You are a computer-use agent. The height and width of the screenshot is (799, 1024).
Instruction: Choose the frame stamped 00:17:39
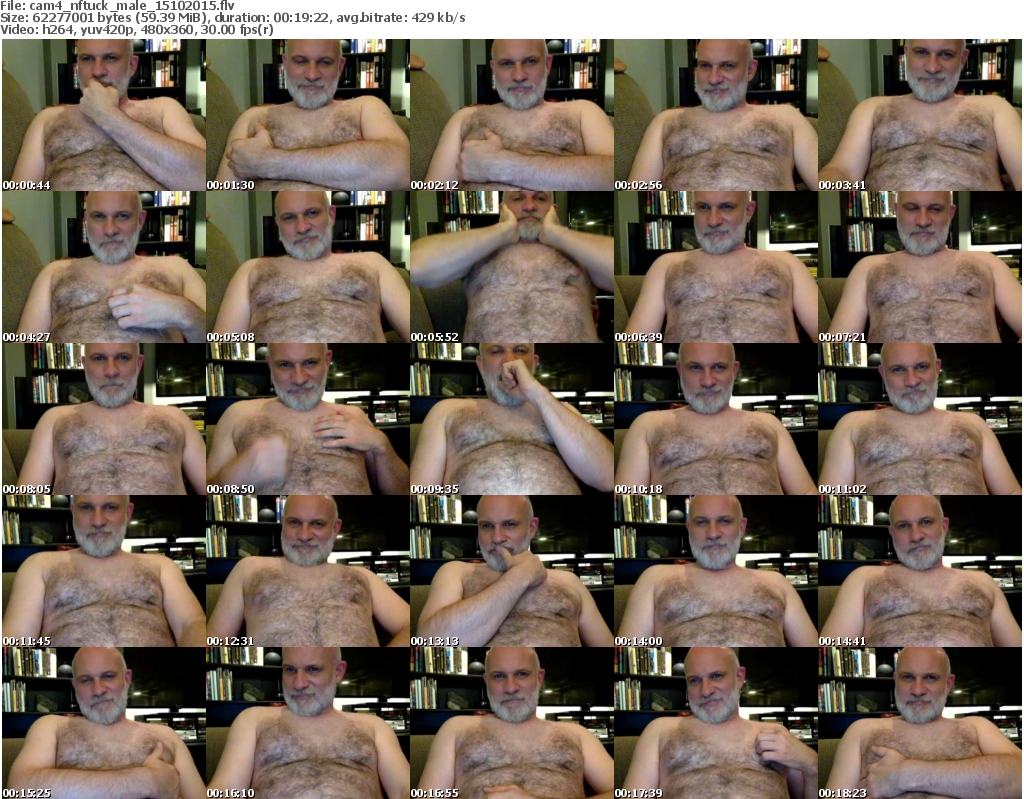(x=716, y=723)
